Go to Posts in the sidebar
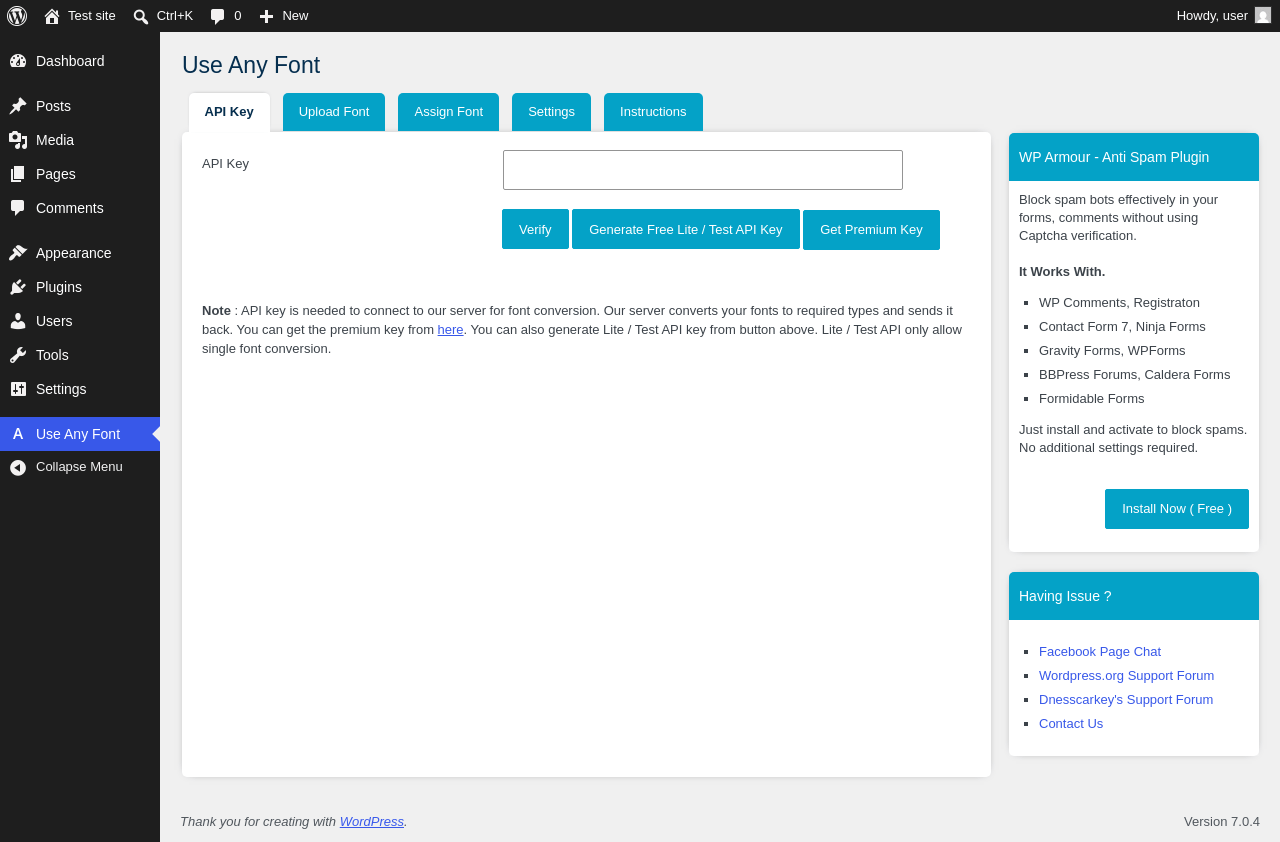Screen dimensions: 1280x842 pyautogui.click(x=80, y=106)
